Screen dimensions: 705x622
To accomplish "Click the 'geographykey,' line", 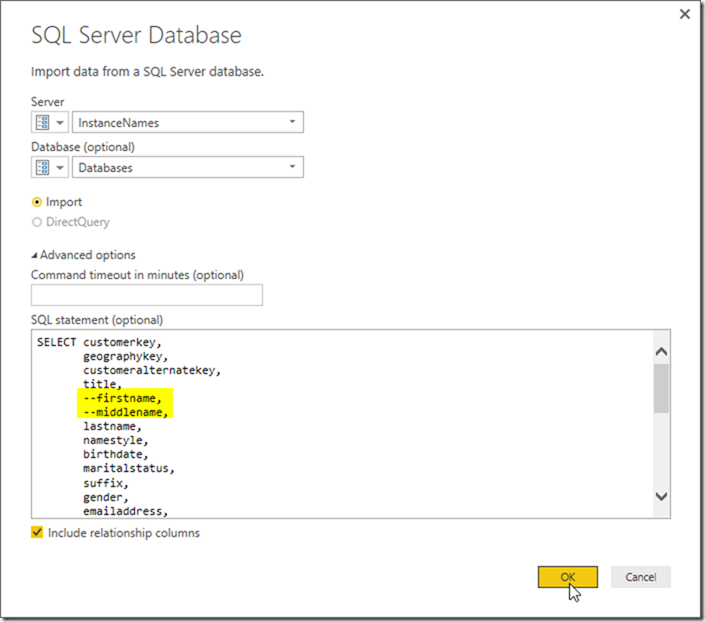I will pyautogui.click(x=125, y=357).
